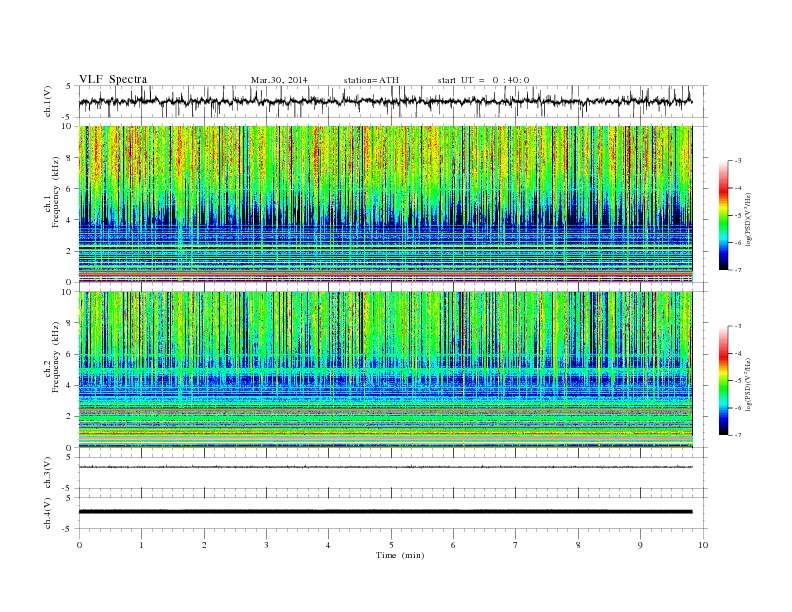Image resolution: width=792 pixels, height=612 pixels.
Task: Click the '-7' label on ch.2 colorbar
Action: point(738,435)
